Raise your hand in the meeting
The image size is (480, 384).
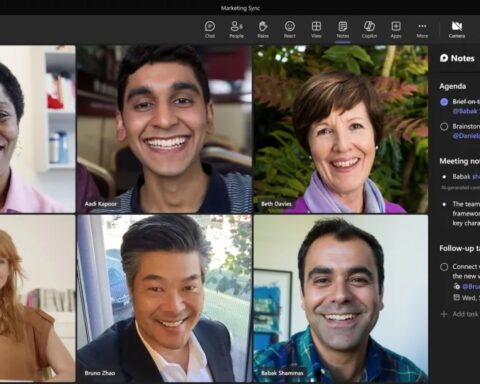point(263,29)
